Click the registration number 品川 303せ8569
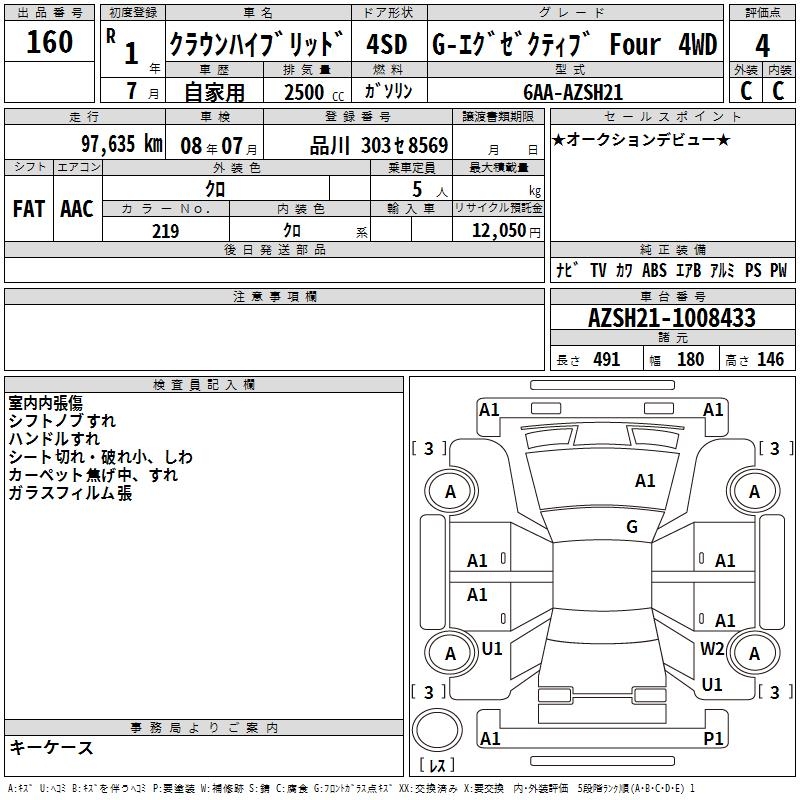800x800 pixels. [x=378, y=145]
